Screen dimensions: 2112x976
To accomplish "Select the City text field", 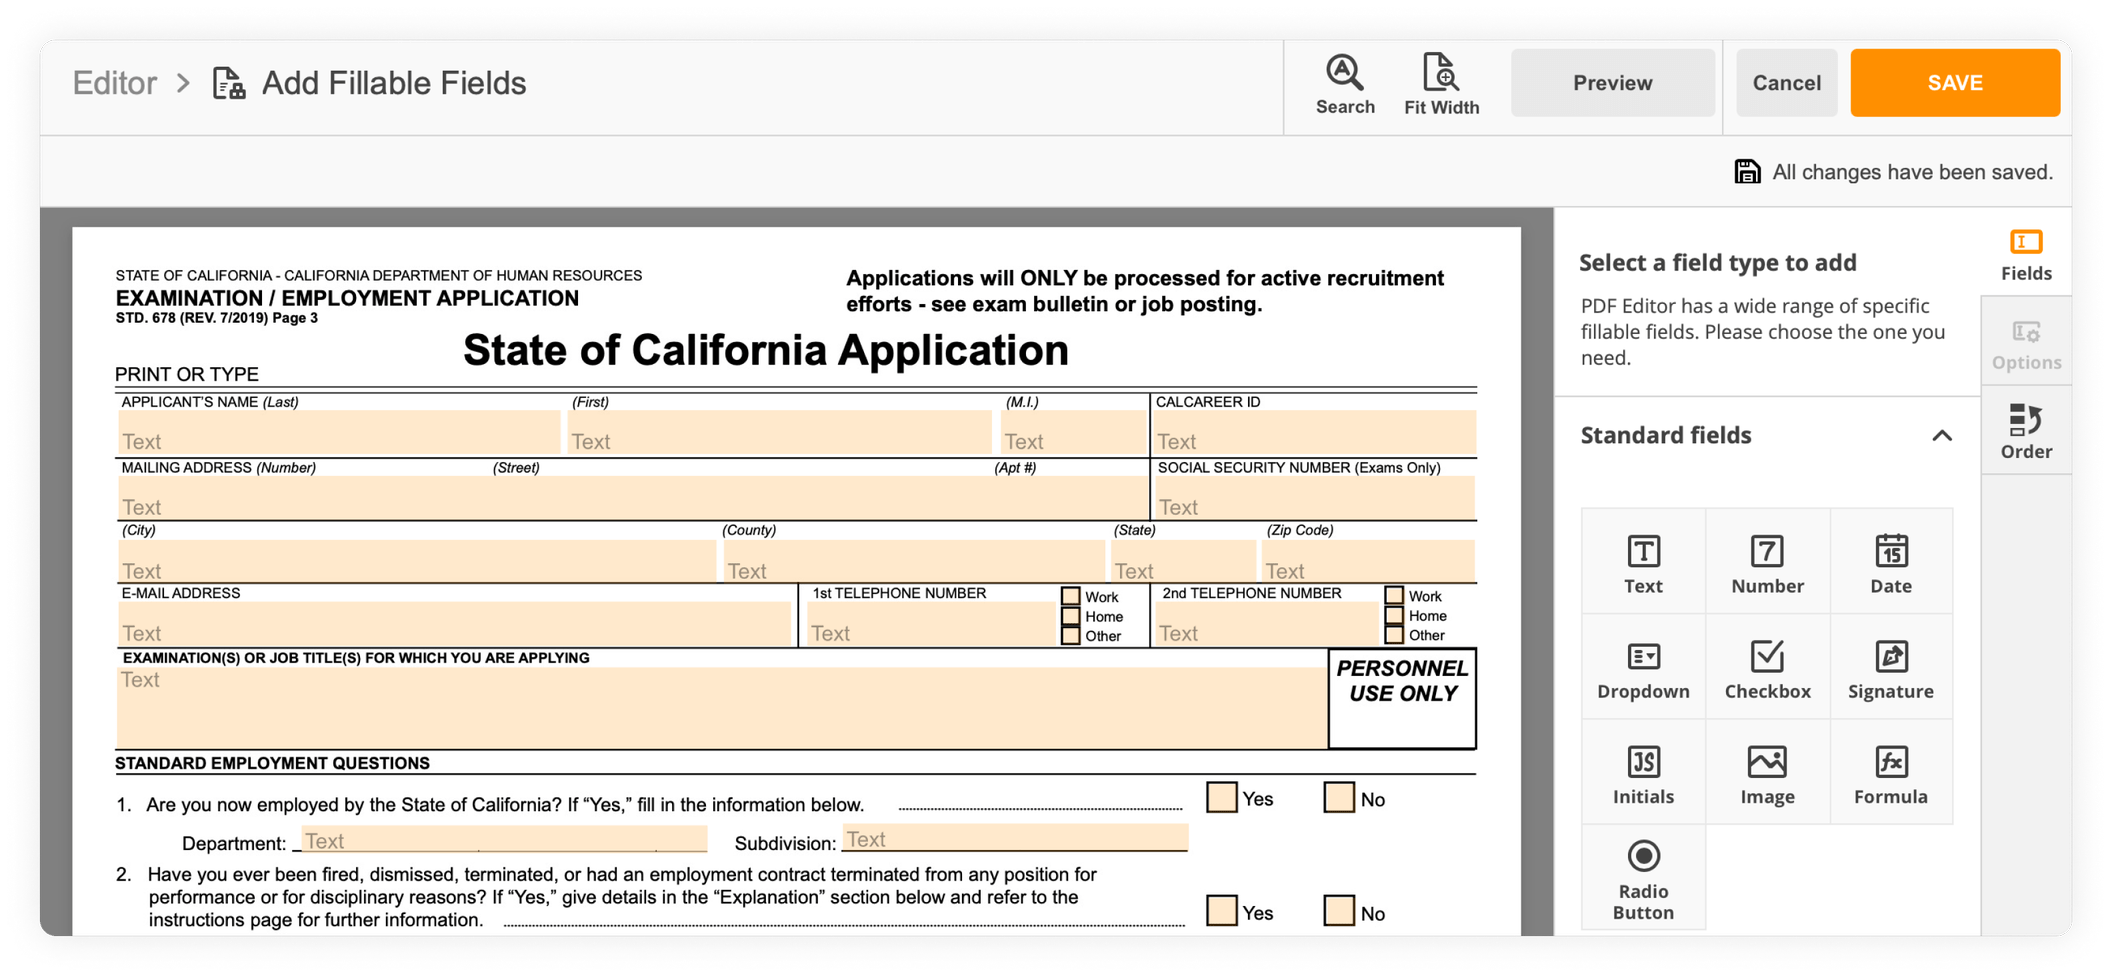I will coord(416,561).
